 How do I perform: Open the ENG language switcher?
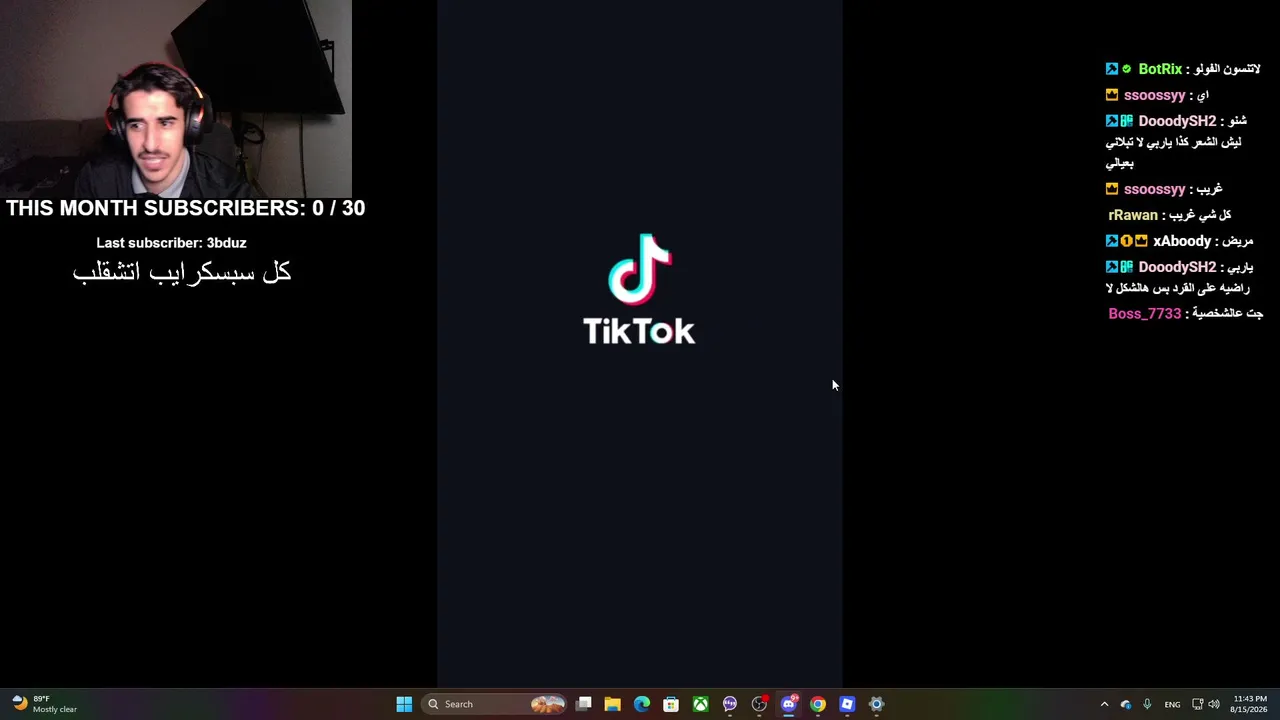click(1172, 704)
